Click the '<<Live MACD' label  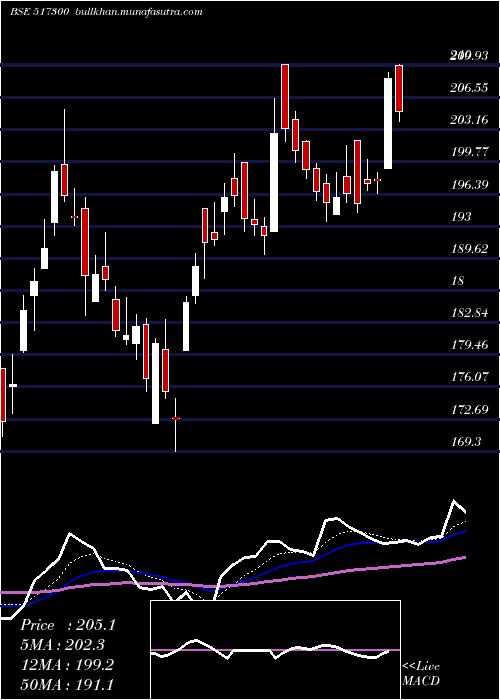421,674
